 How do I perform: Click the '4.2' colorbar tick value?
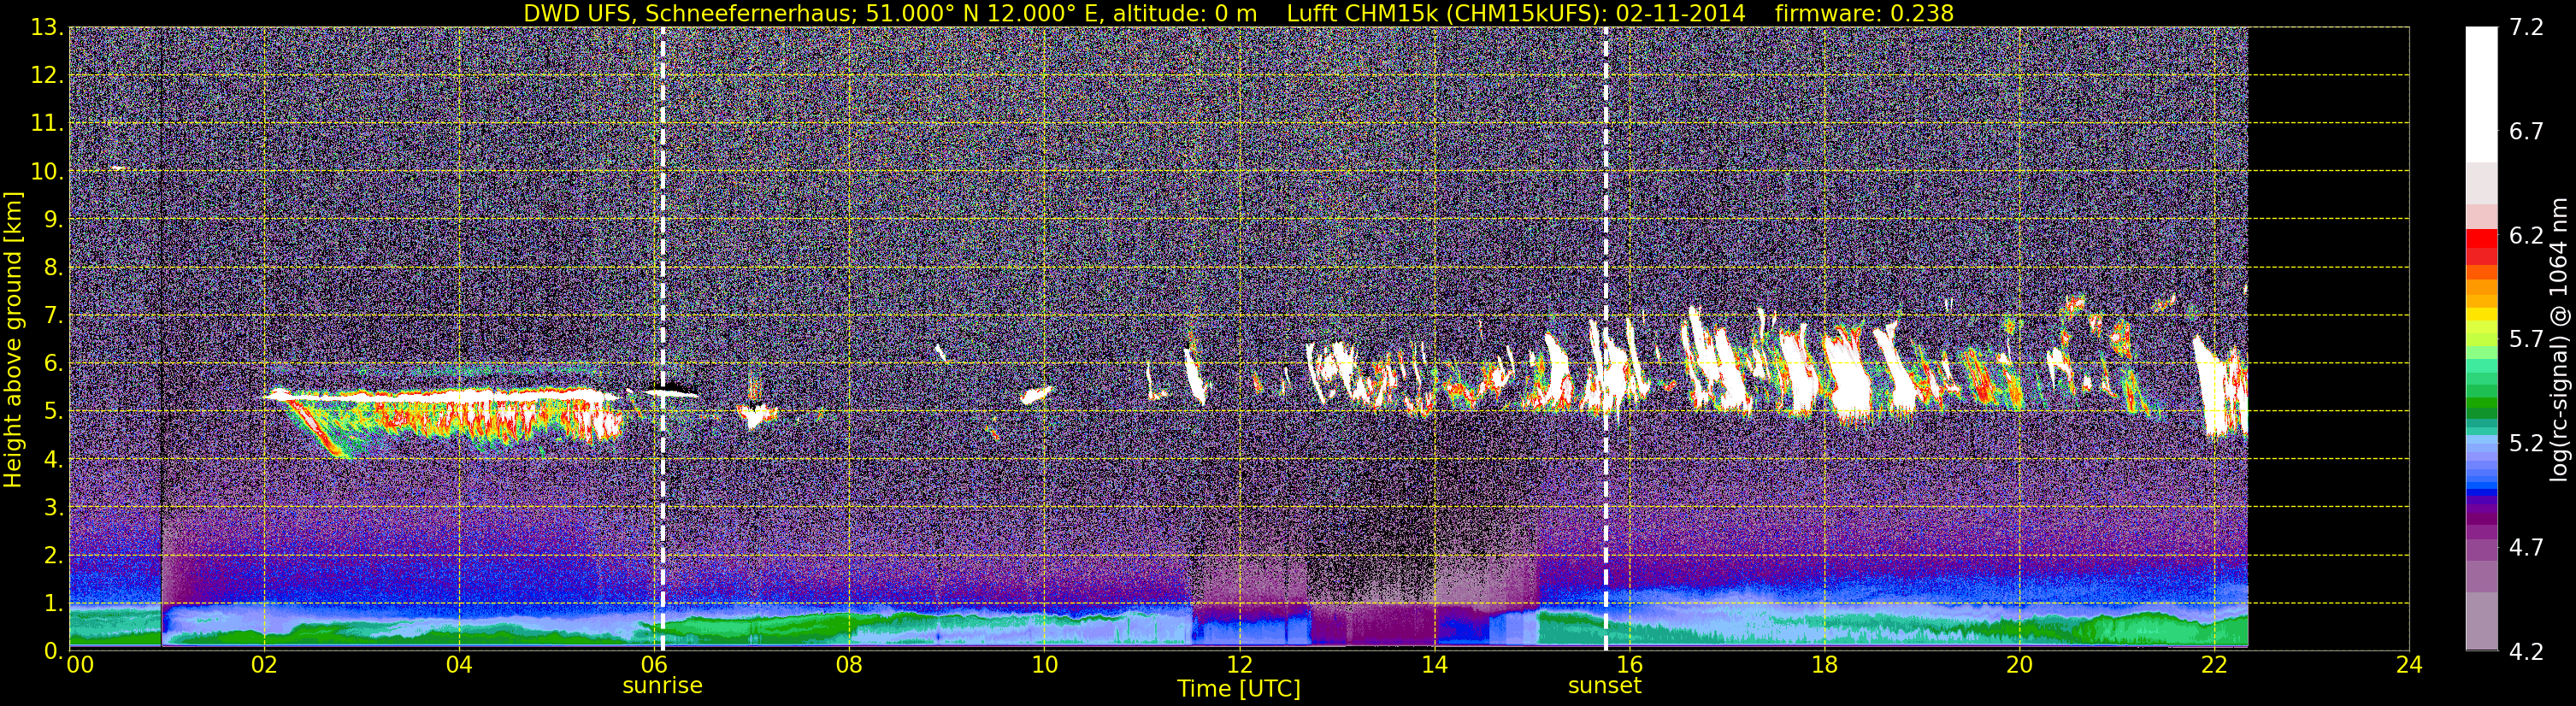point(2526,651)
